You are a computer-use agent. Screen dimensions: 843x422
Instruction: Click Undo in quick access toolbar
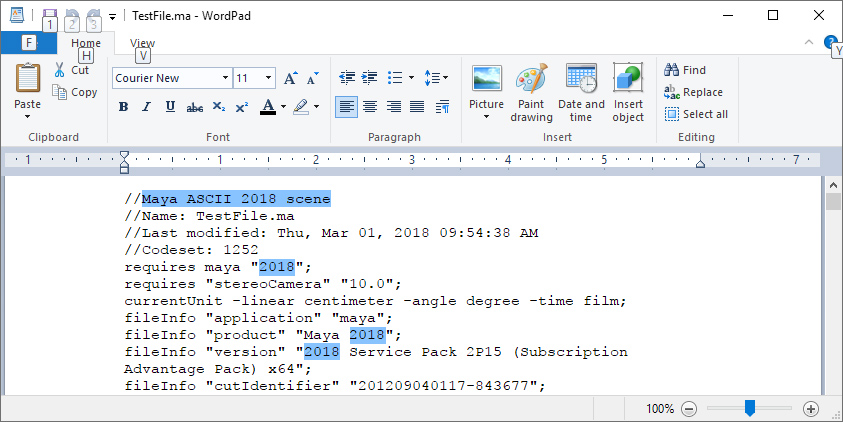click(x=72, y=16)
